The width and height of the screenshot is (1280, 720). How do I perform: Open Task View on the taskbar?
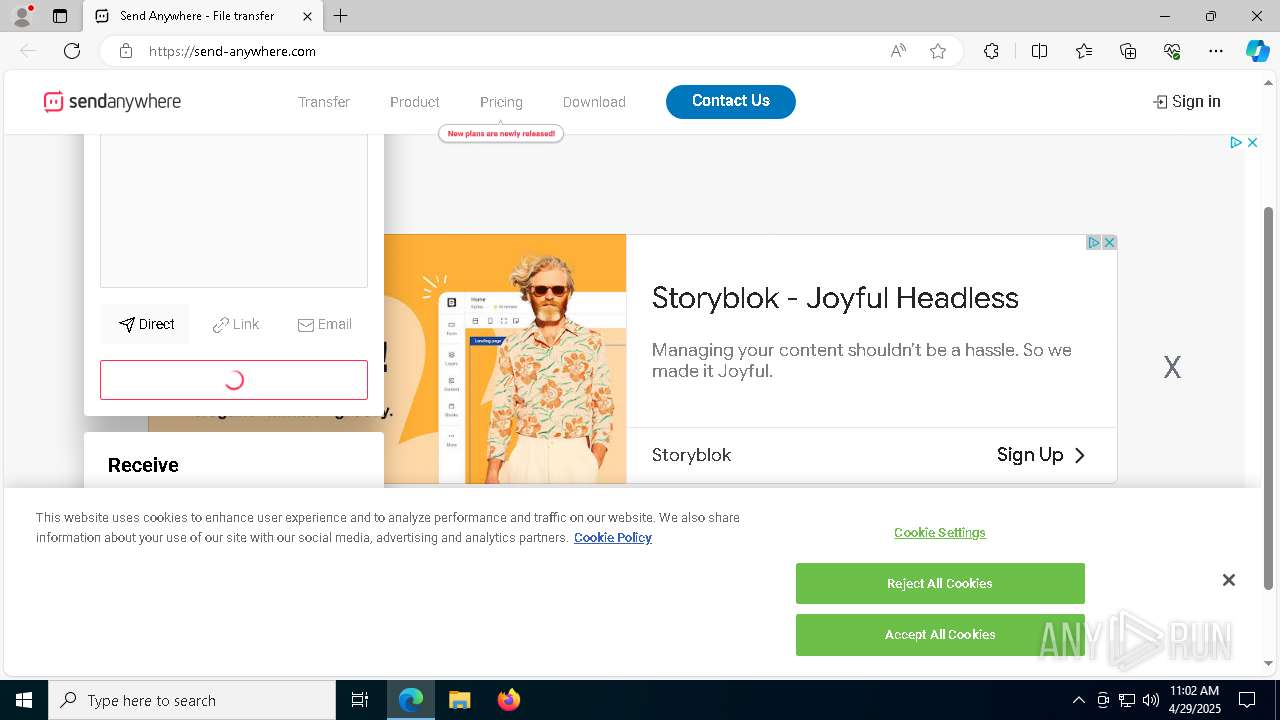(360, 700)
